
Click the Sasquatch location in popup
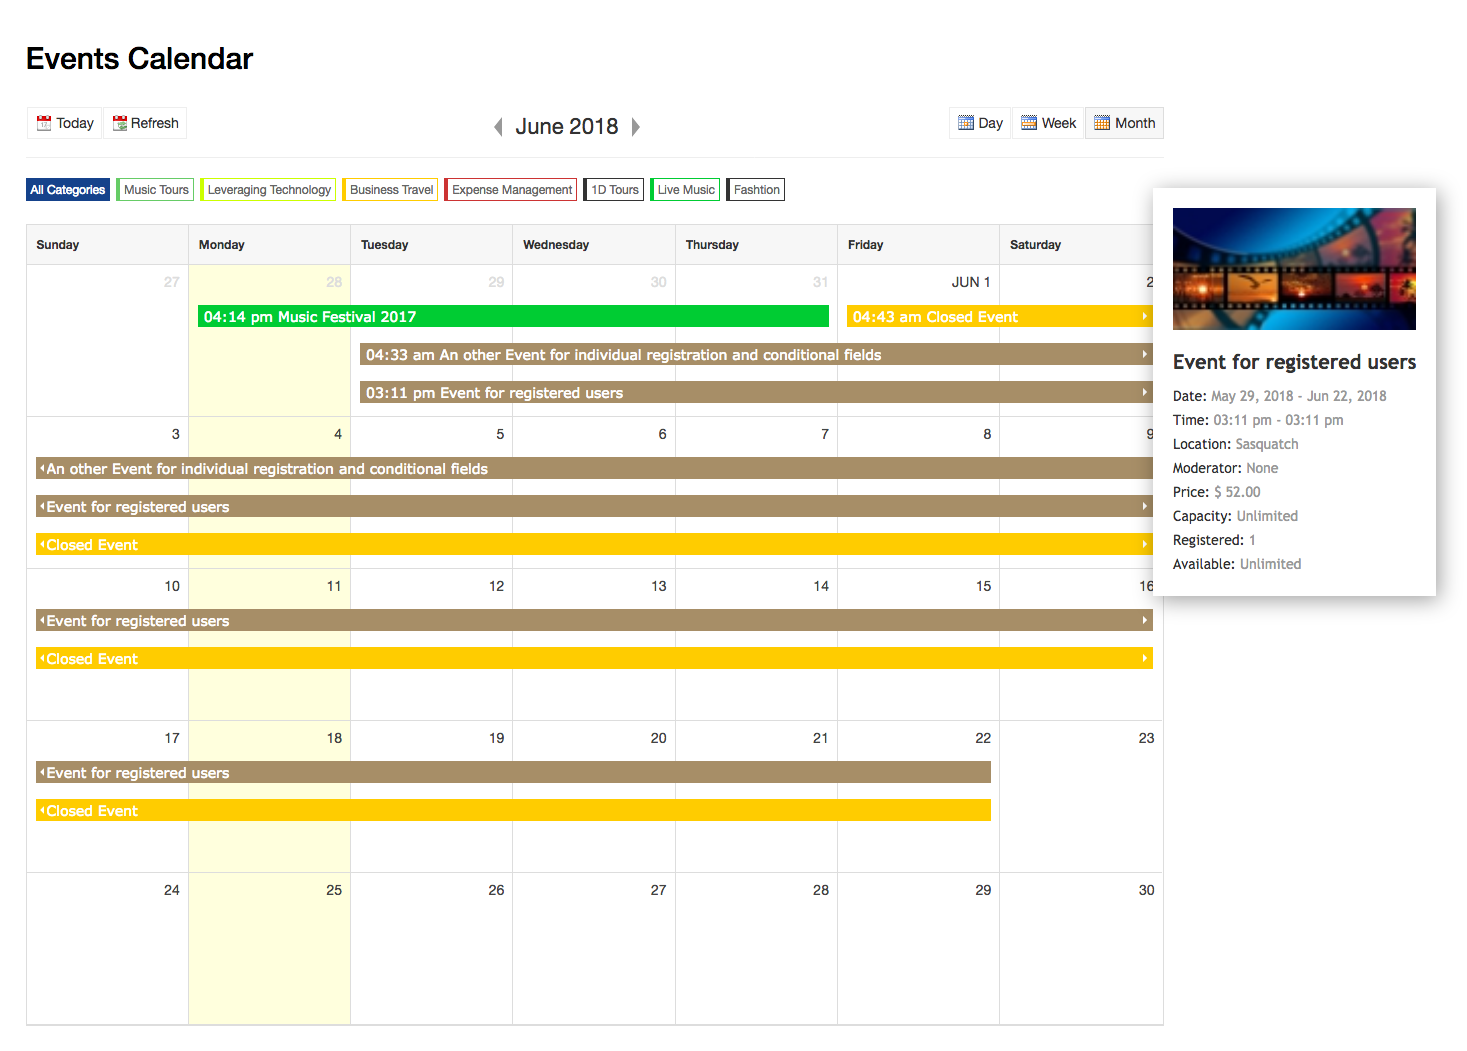point(1267,444)
